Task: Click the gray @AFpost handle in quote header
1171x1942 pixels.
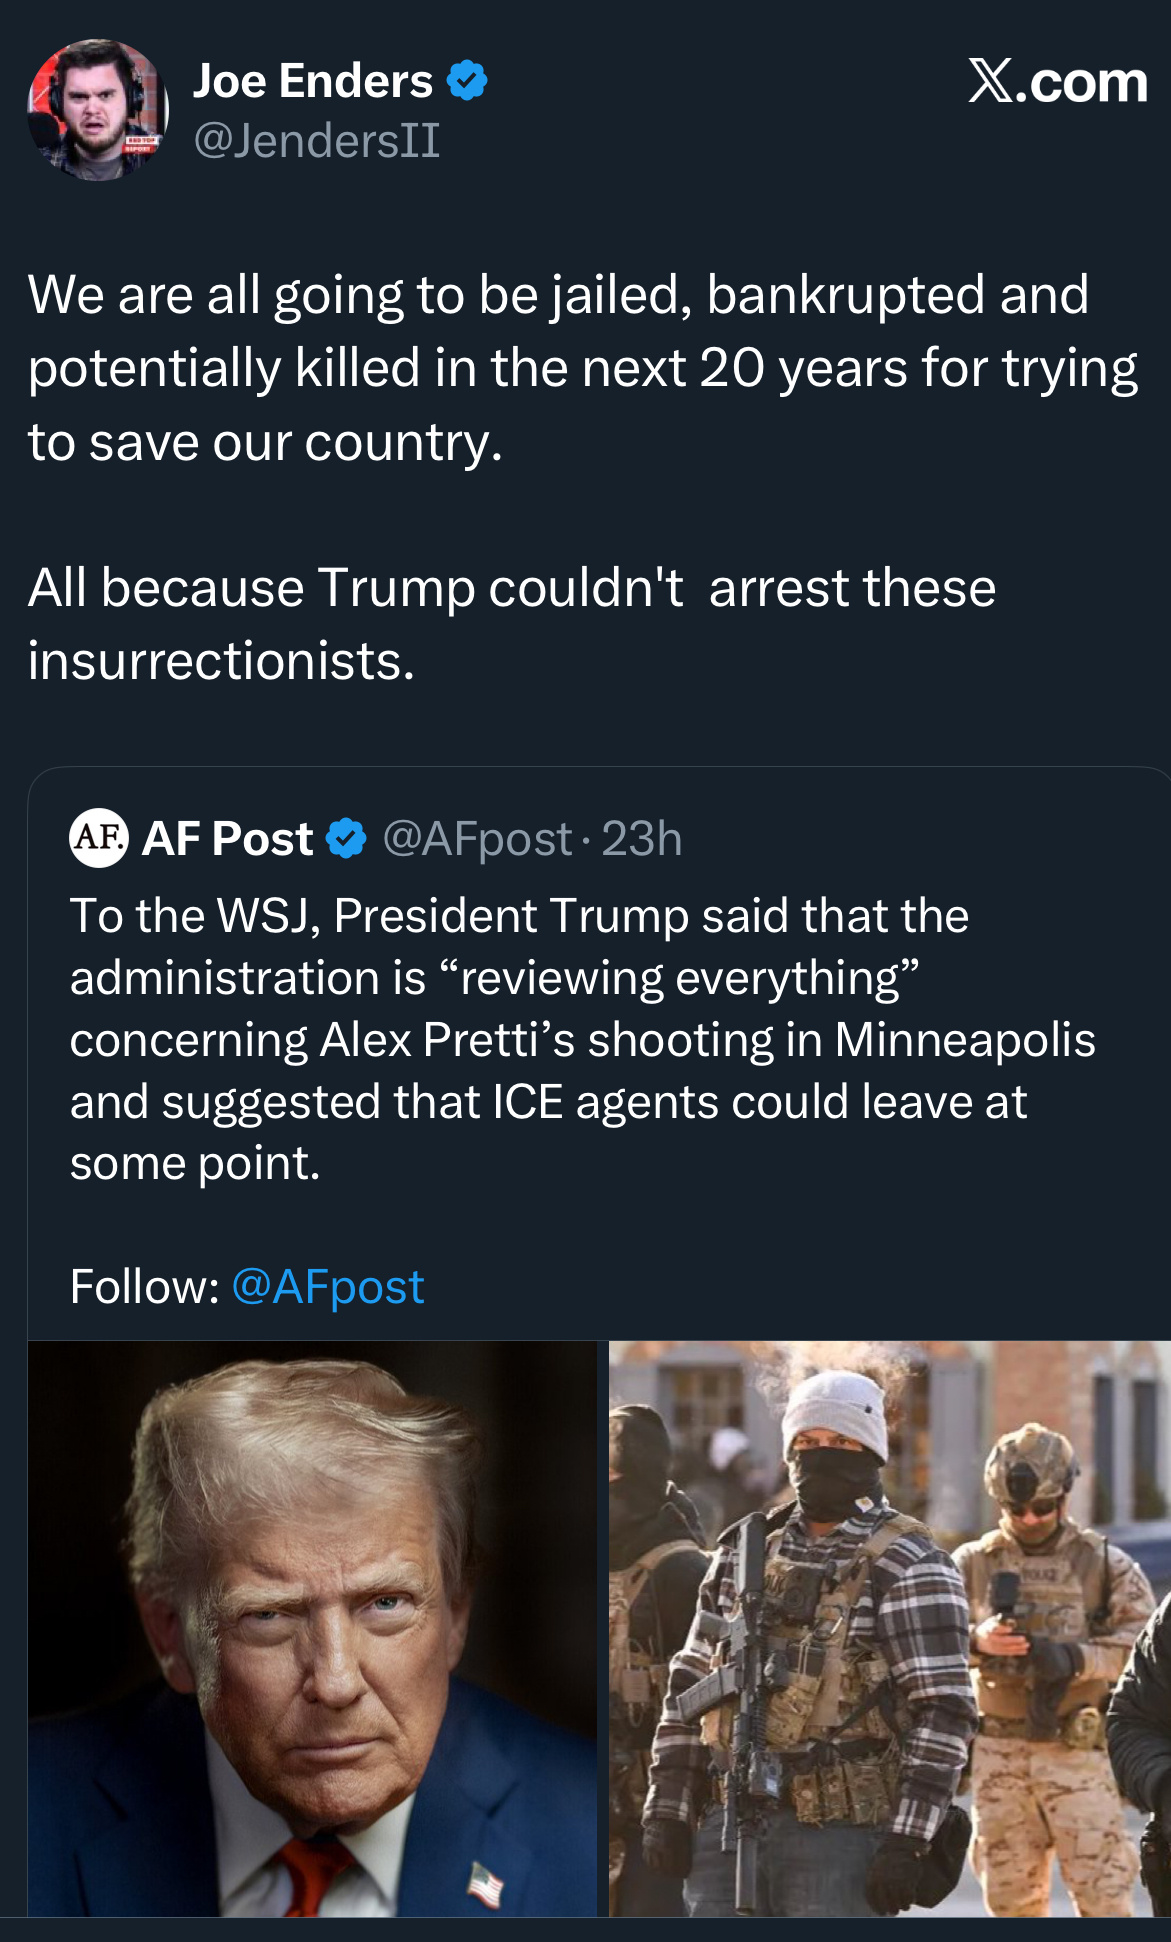Action: (477, 838)
